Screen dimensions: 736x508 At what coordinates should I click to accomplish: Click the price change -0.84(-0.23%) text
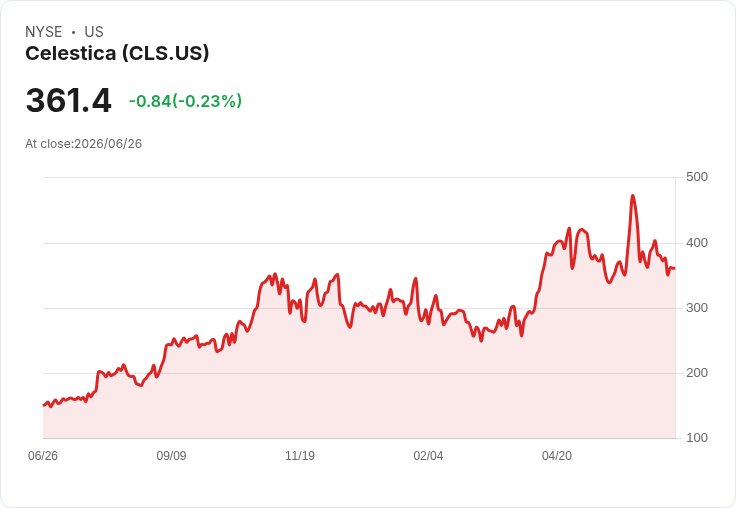[x=185, y=101]
